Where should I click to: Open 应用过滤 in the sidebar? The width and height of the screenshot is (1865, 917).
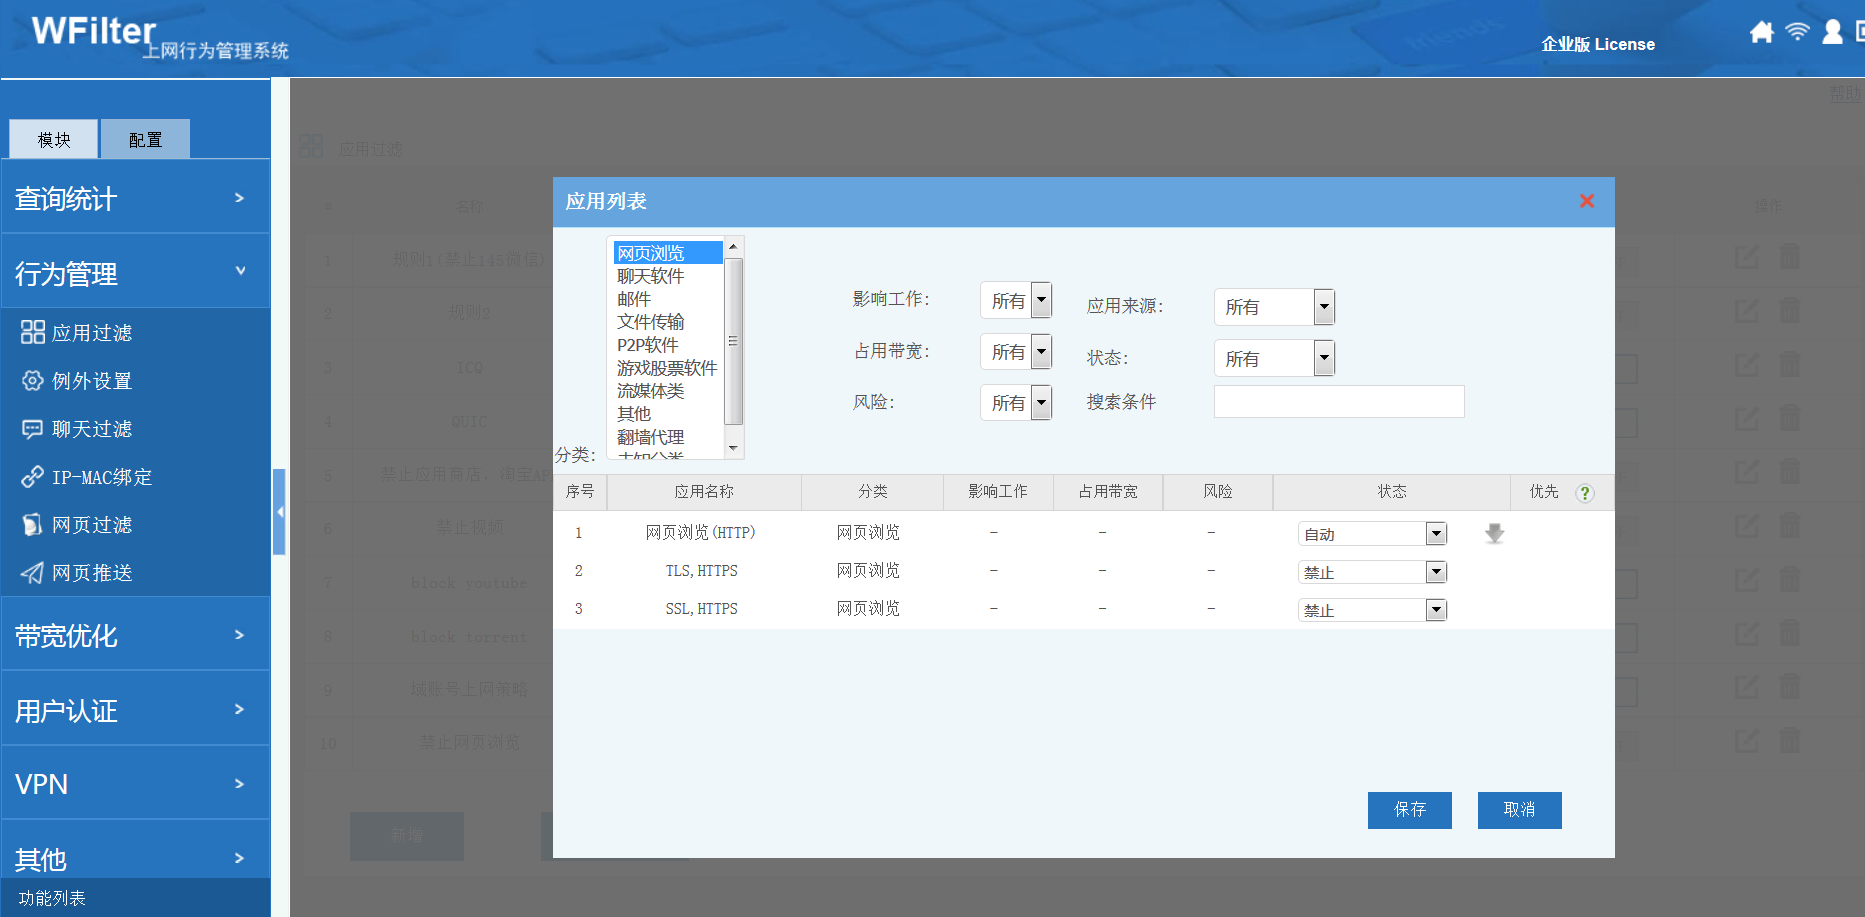coord(91,333)
